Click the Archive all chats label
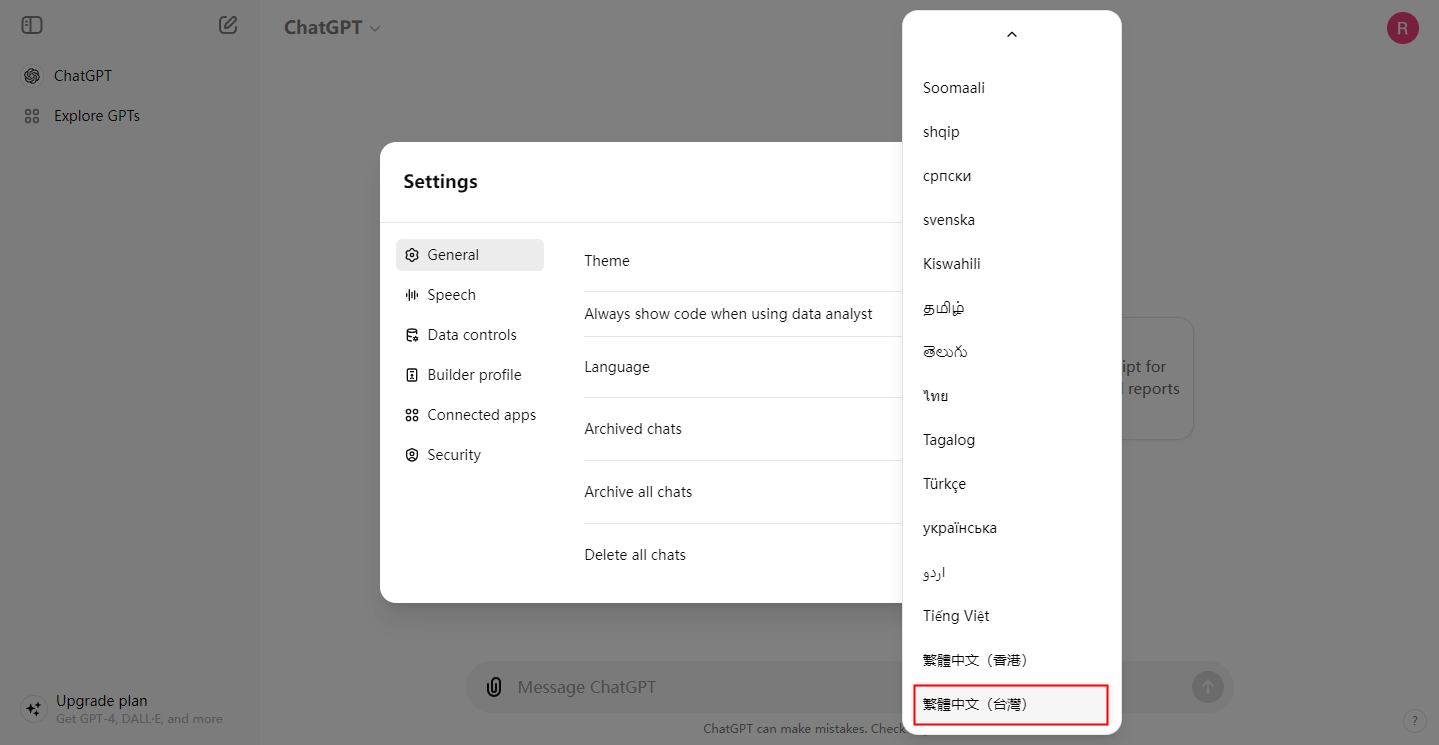 [x=638, y=492]
